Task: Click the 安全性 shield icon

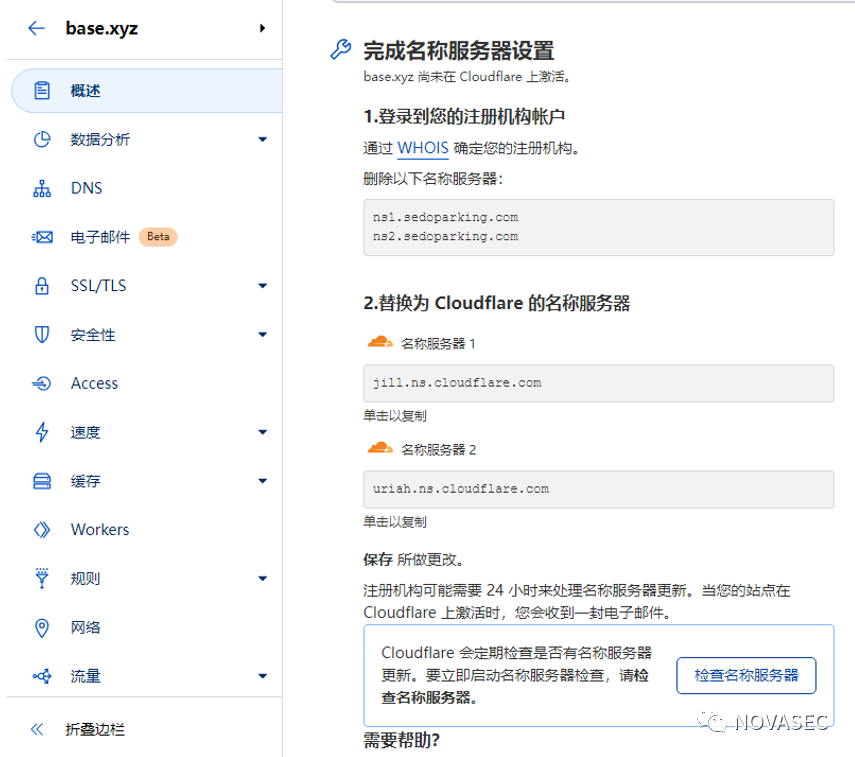Action: [x=42, y=334]
